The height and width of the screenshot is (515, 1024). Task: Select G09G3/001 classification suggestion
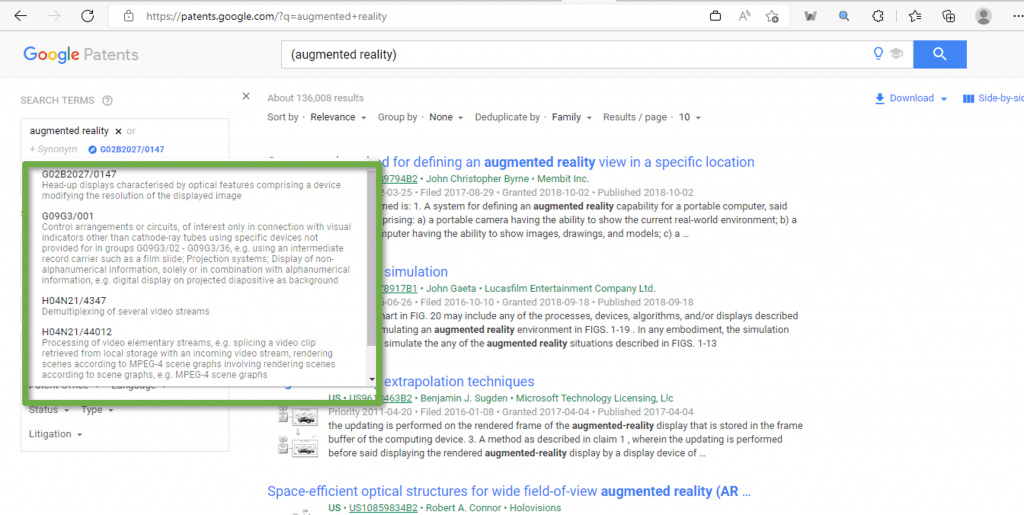tap(68, 216)
